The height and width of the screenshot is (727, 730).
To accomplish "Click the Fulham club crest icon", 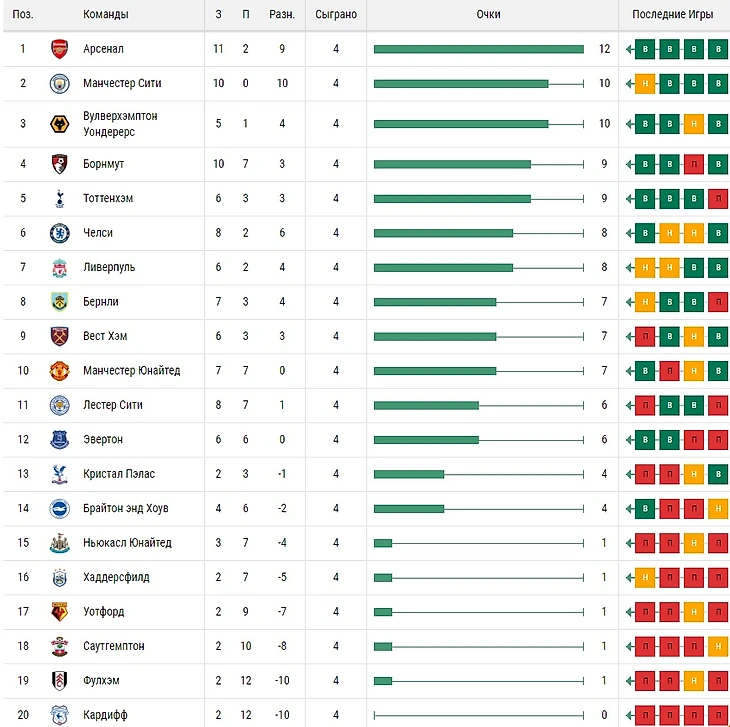I will click(59, 681).
